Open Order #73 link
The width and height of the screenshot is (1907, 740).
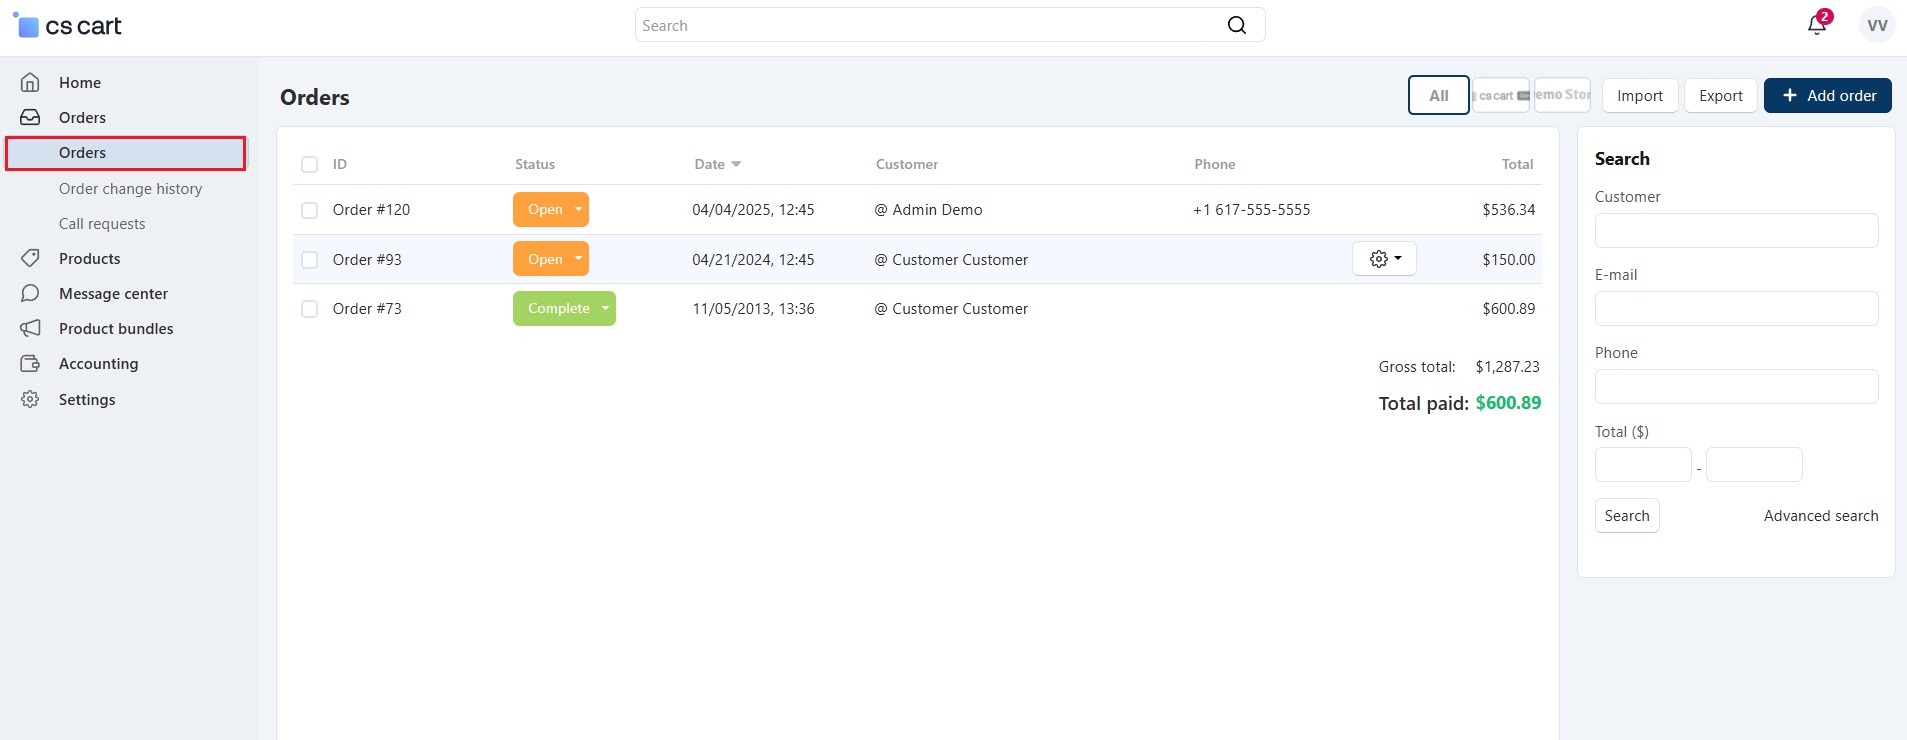pyautogui.click(x=367, y=308)
